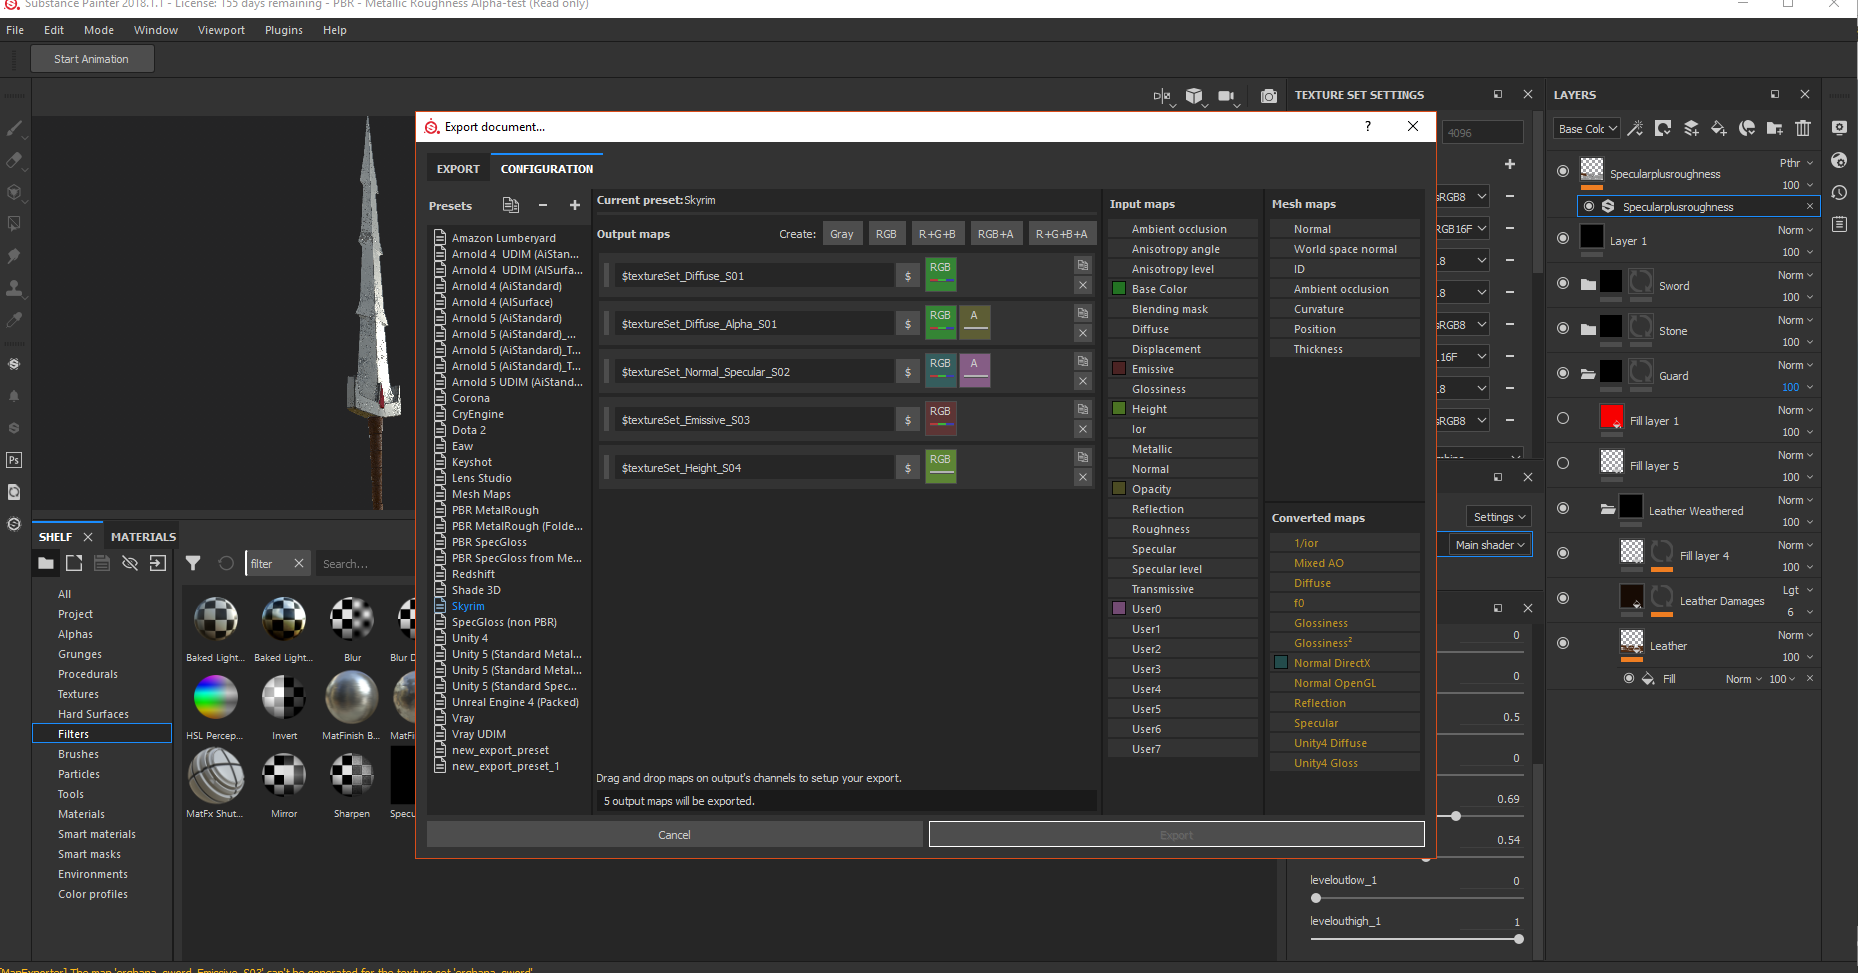Click the duplicate preset icon beside Presets
The width and height of the screenshot is (1858, 973).
coord(511,205)
